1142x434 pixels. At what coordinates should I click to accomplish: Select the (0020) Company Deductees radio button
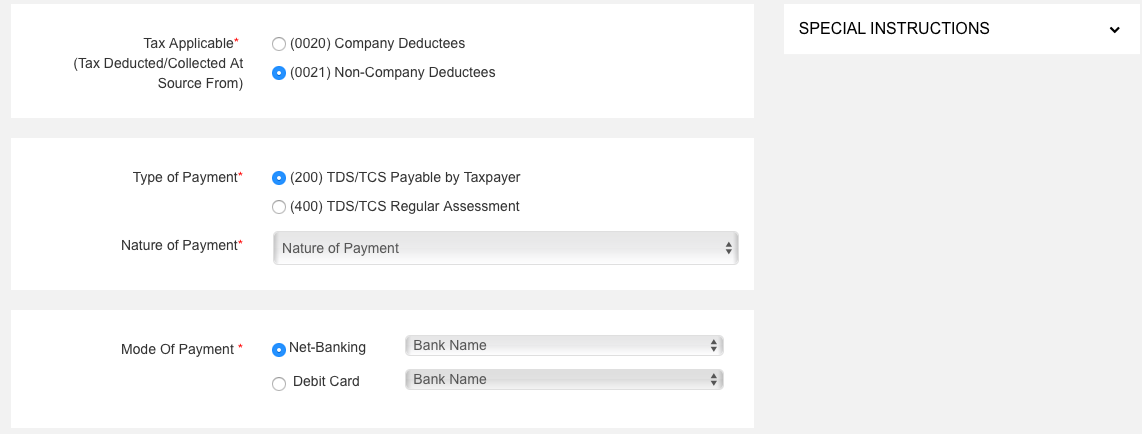(x=279, y=44)
